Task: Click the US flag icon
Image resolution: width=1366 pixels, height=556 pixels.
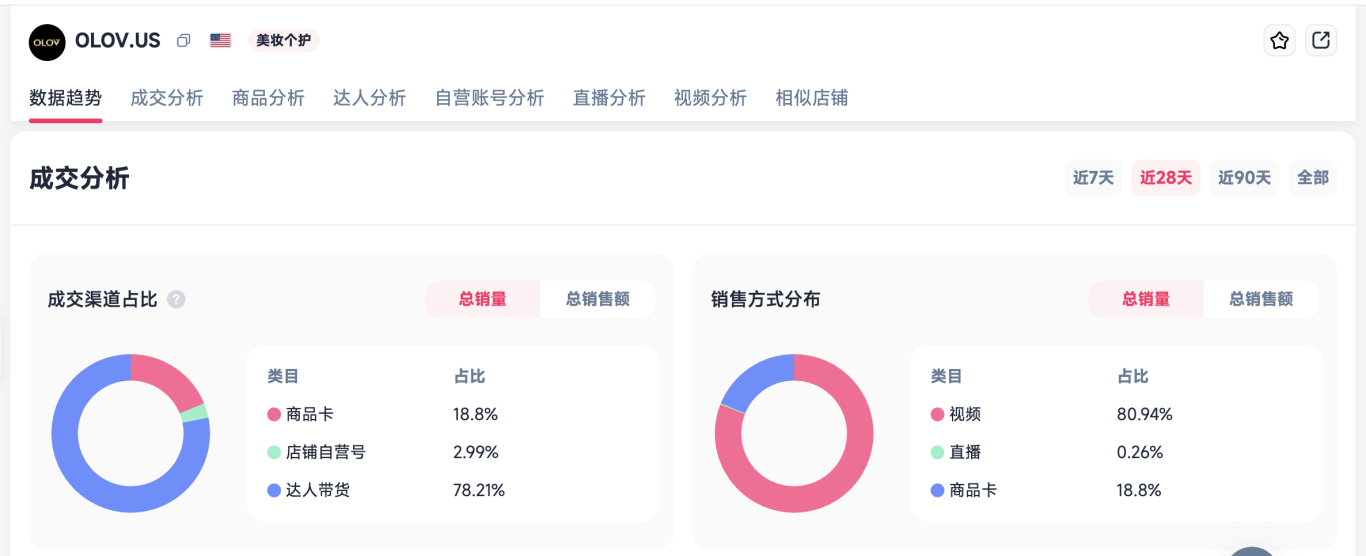Action: 220,41
